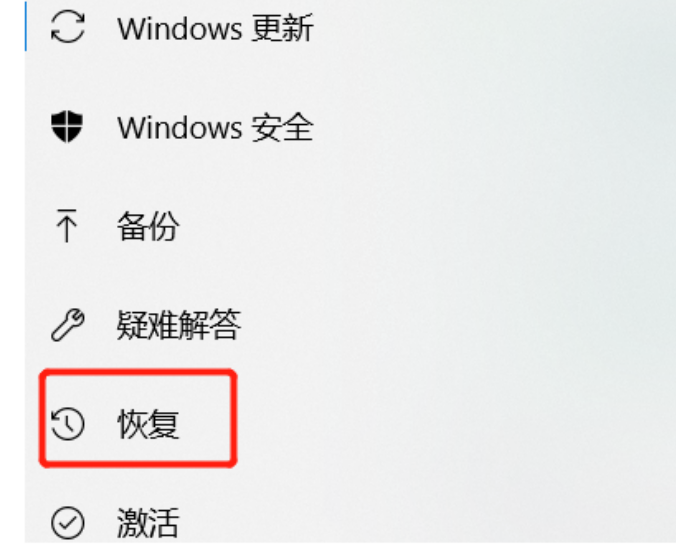Click the blue selection bar beside Windows 更新
Image resolution: width=676 pixels, height=557 pixels.
coord(26,26)
